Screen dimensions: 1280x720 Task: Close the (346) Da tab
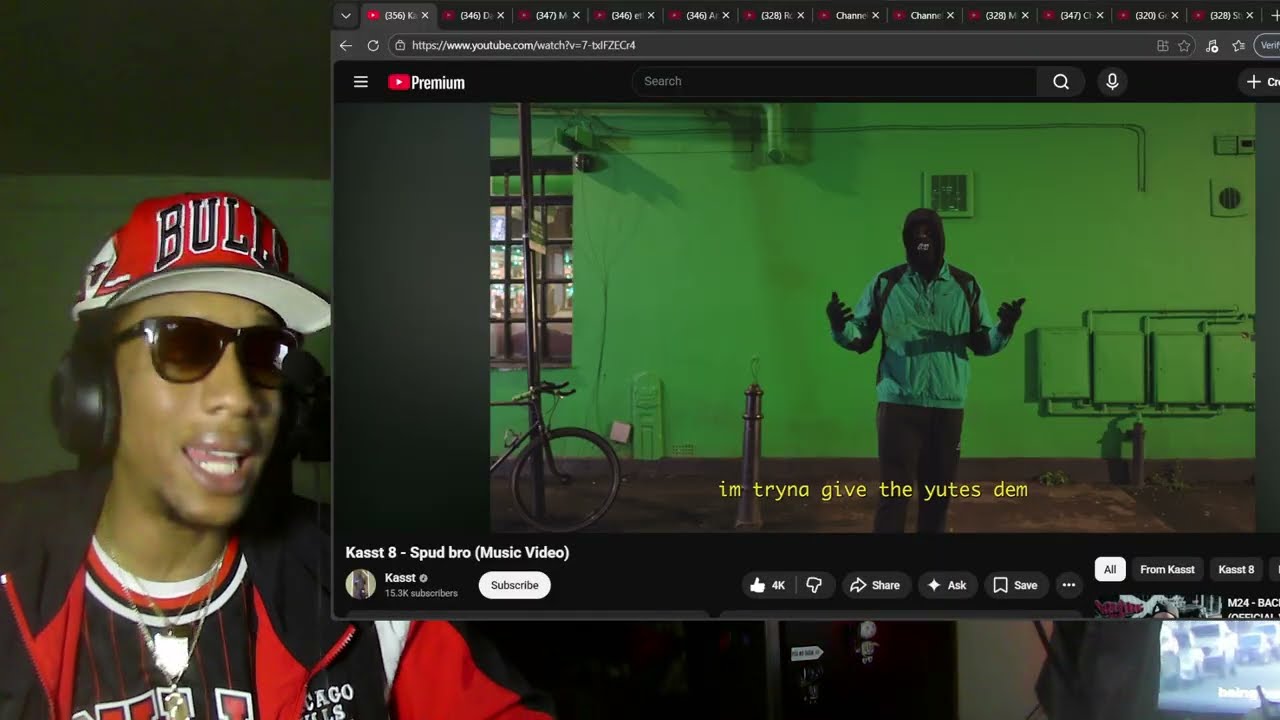click(x=501, y=15)
